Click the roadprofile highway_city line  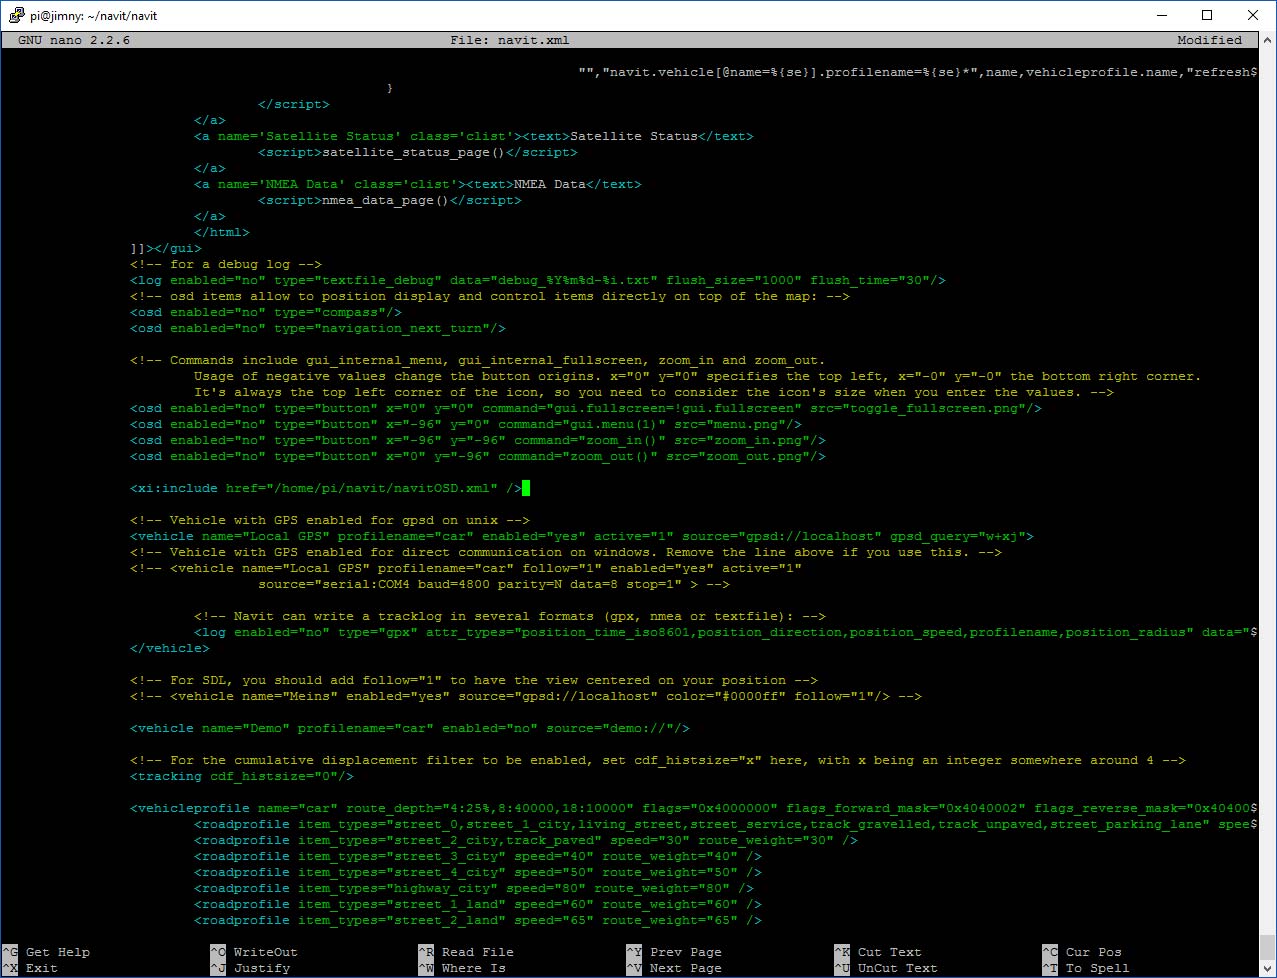(x=474, y=888)
